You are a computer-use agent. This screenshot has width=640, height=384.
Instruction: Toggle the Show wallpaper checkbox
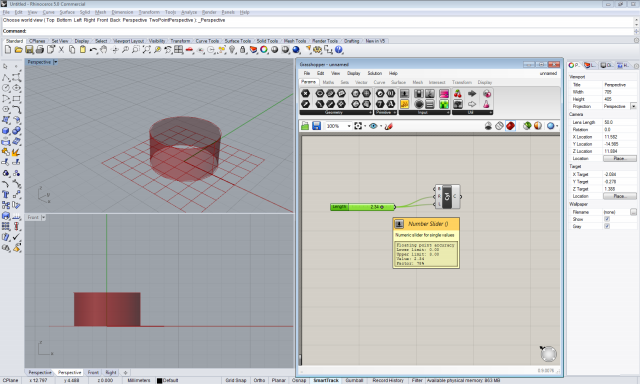607,219
